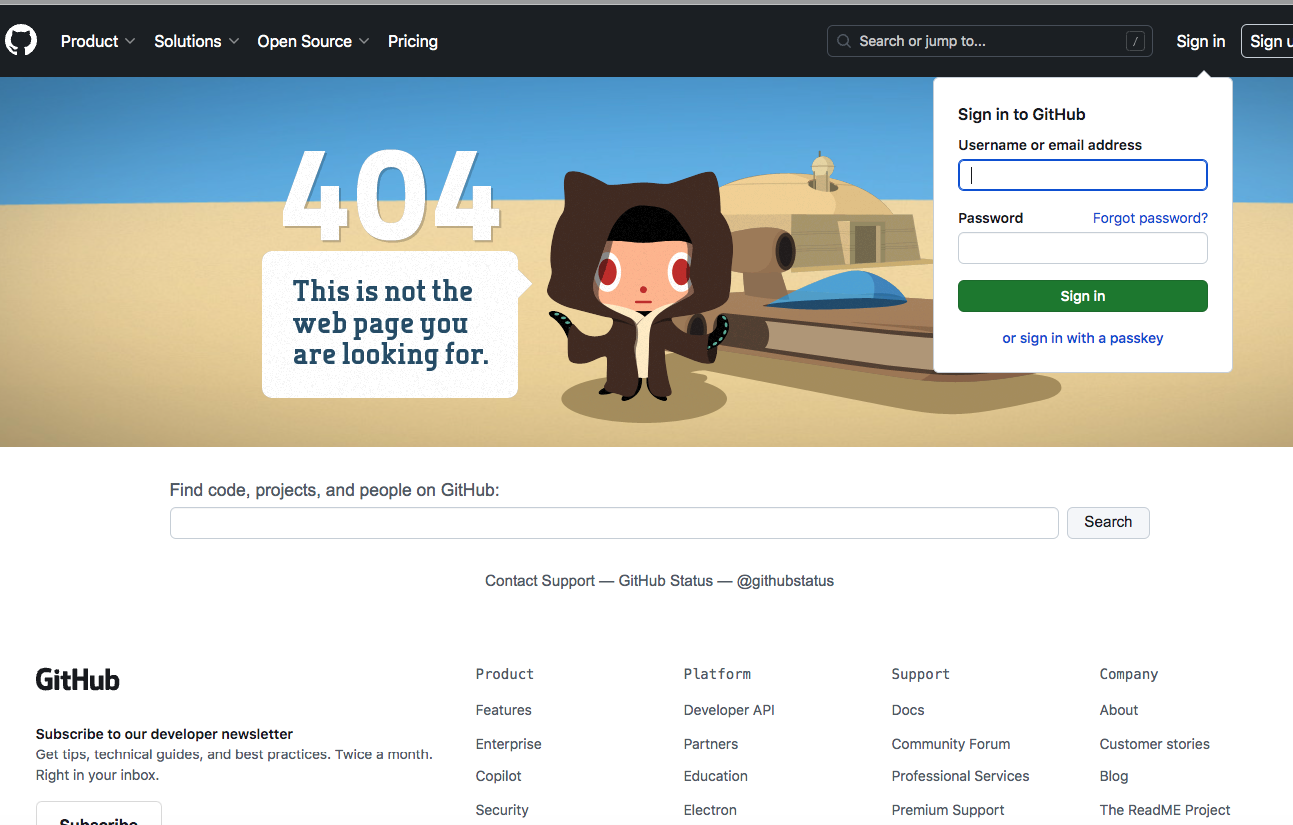The width and height of the screenshot is (1293, 825).
Task: Click 'Subscribe to our developer newsletter' text
Action: 164,734
